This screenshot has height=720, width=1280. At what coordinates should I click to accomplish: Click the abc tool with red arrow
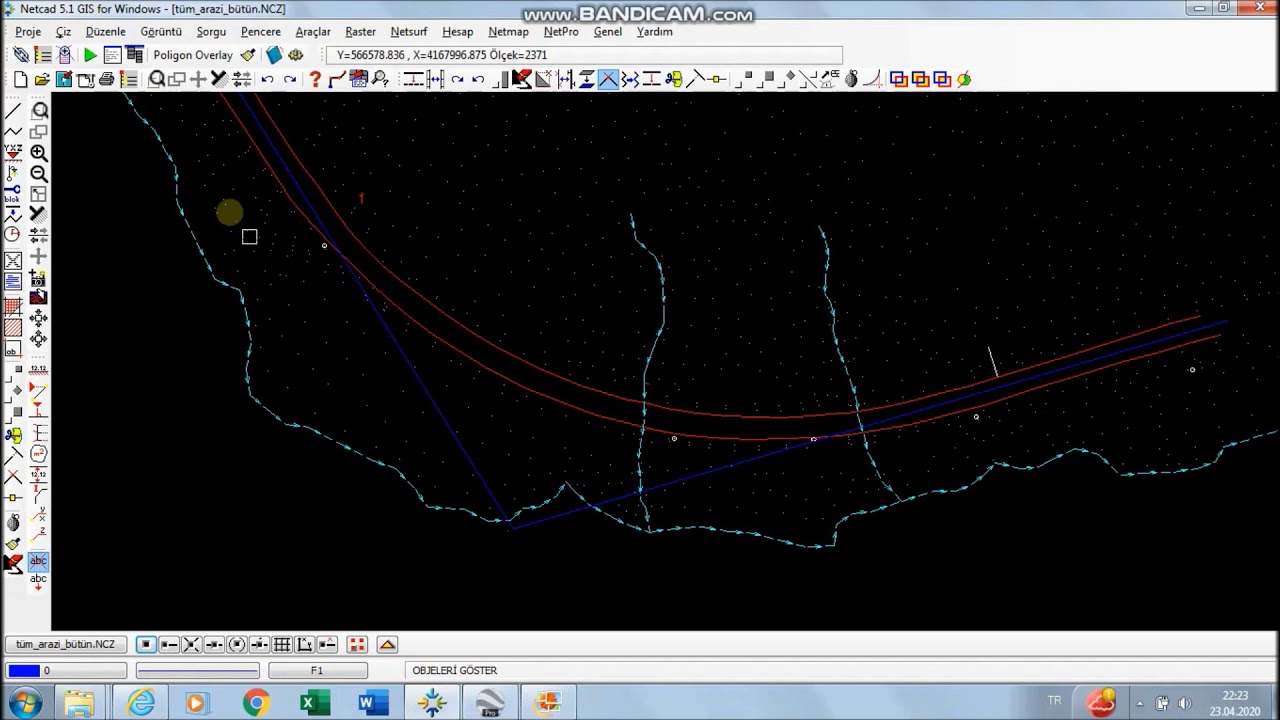tap(38, 582)
